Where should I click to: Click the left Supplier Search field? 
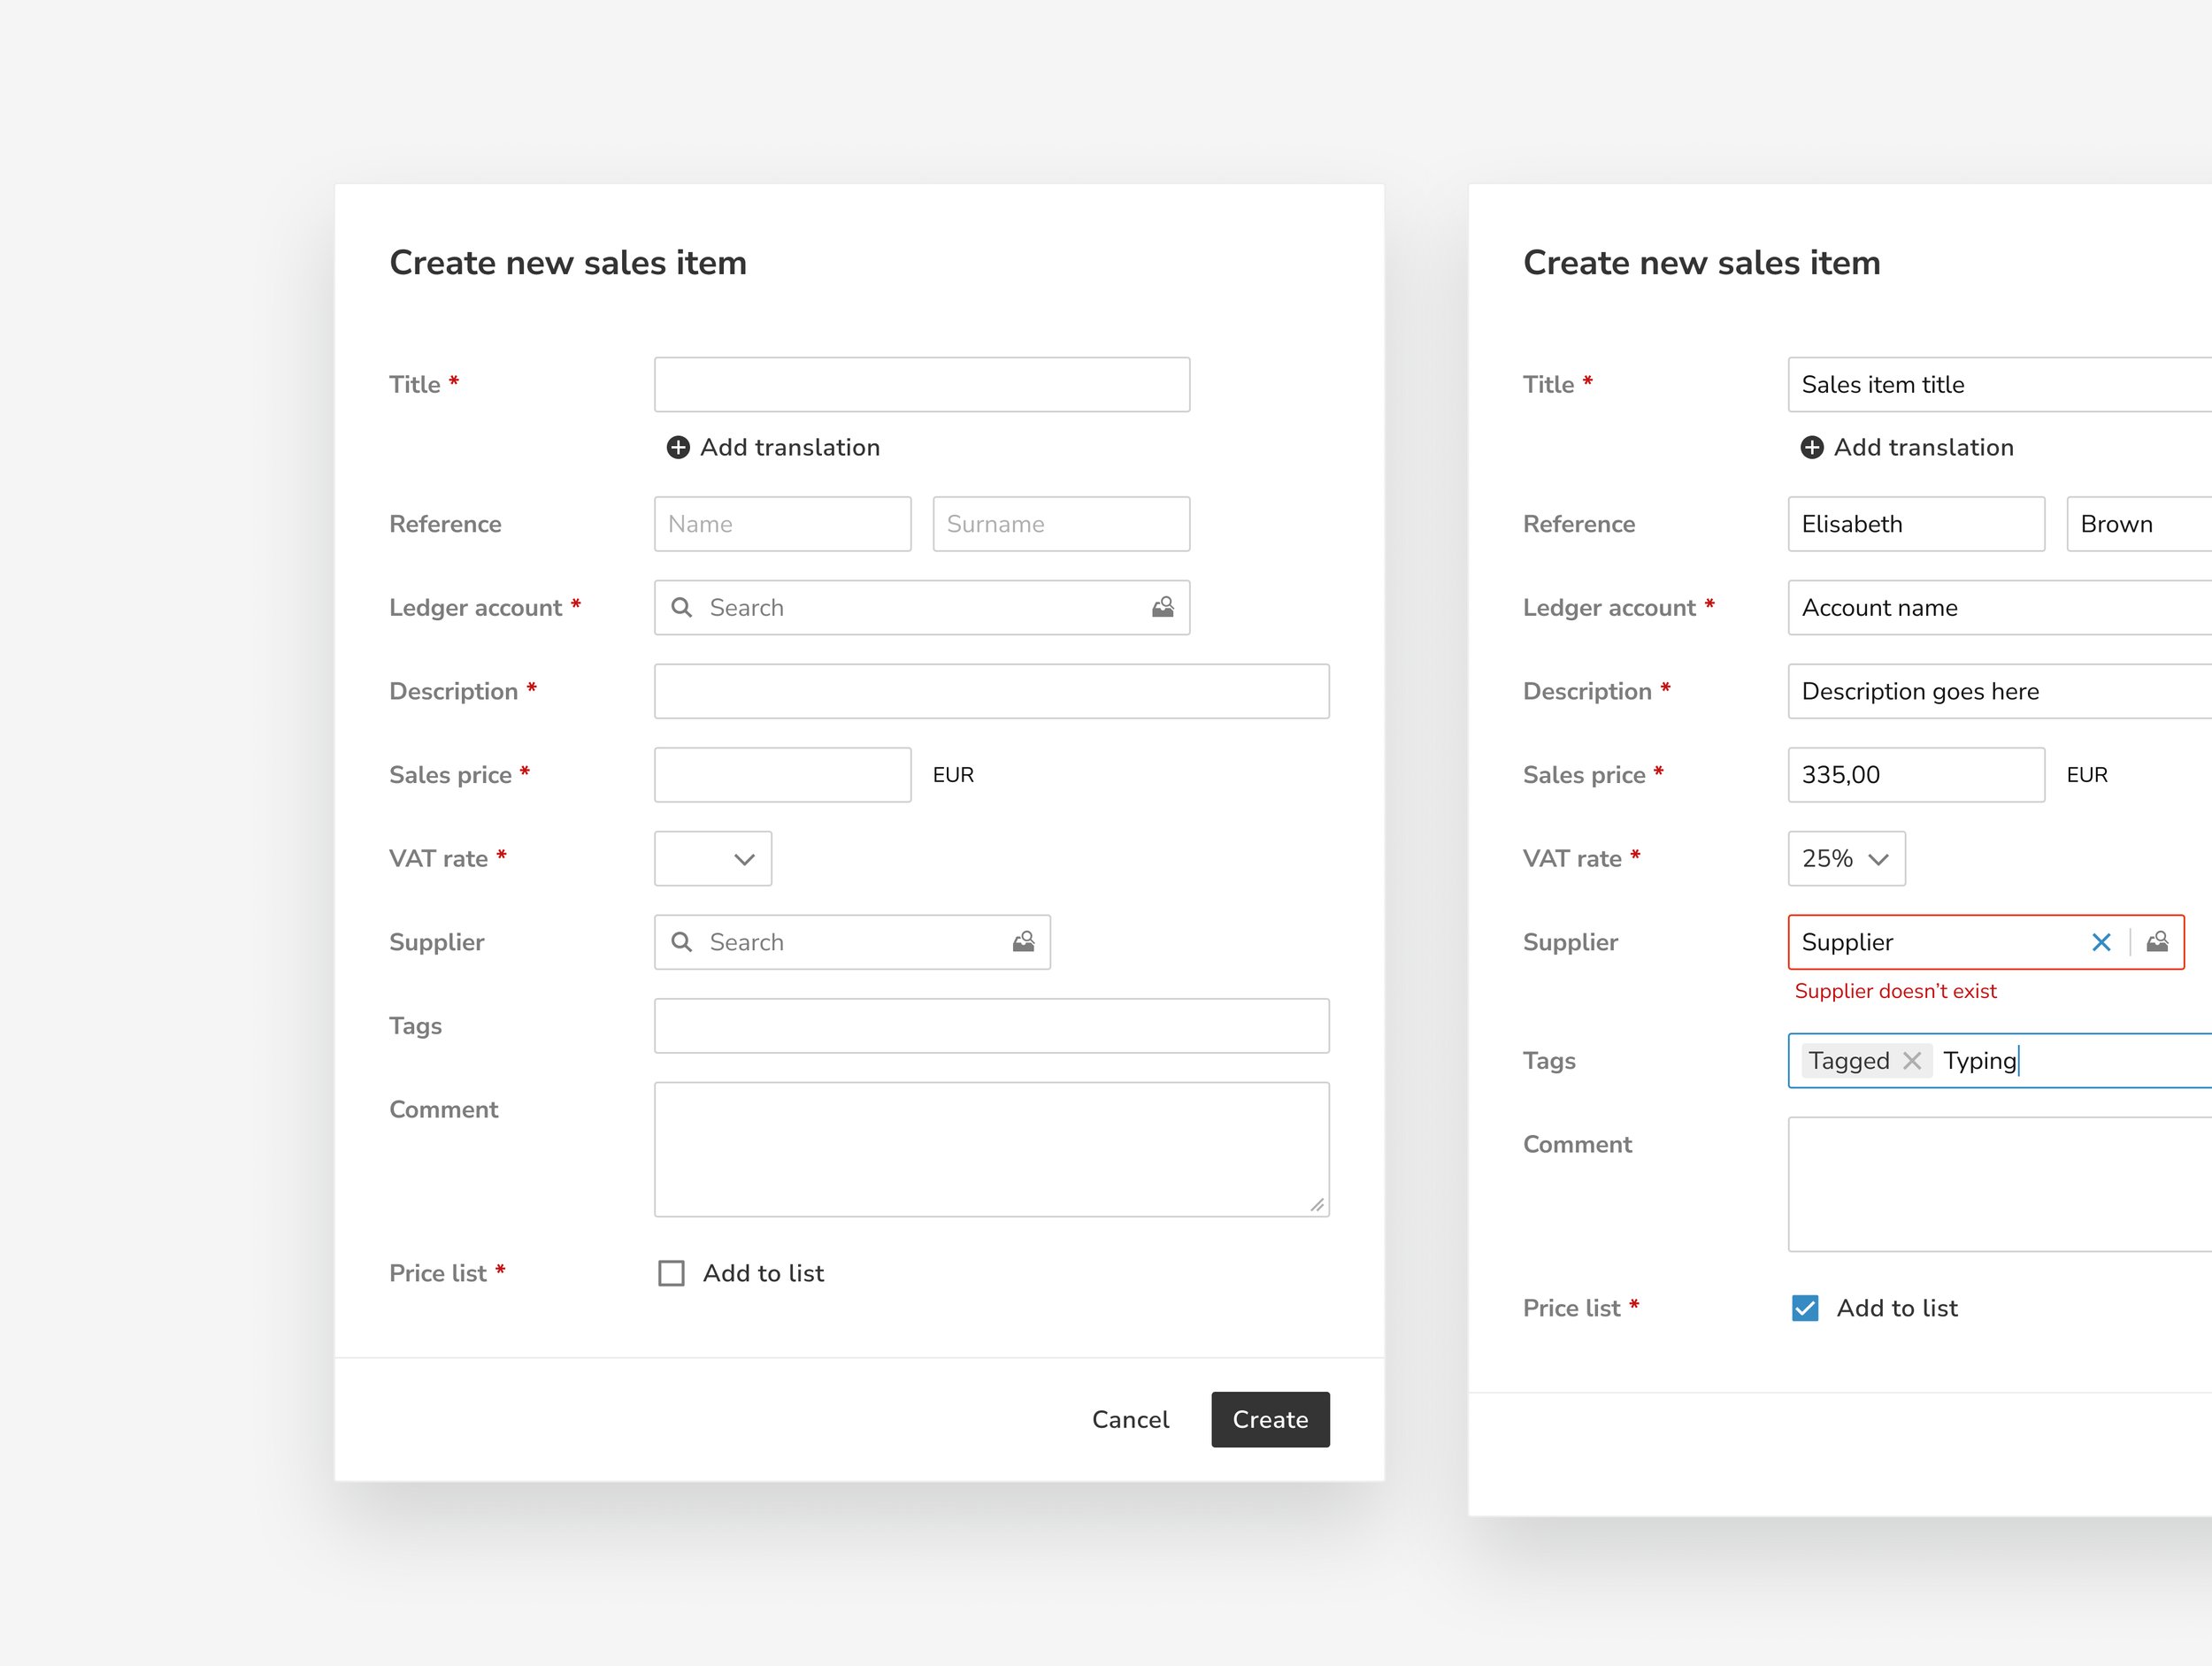[x=852, y=942]
